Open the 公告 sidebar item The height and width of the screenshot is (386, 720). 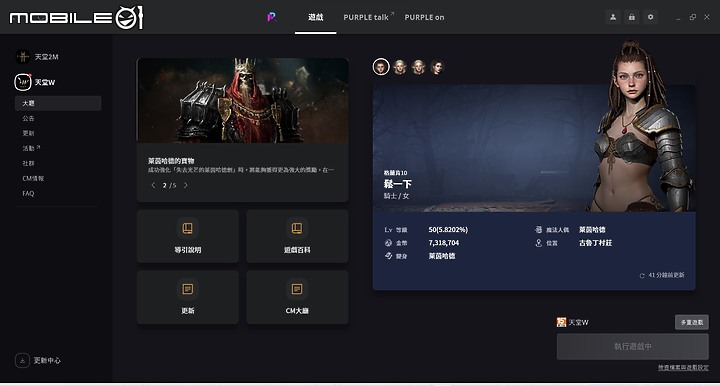[x=28, y=118]
